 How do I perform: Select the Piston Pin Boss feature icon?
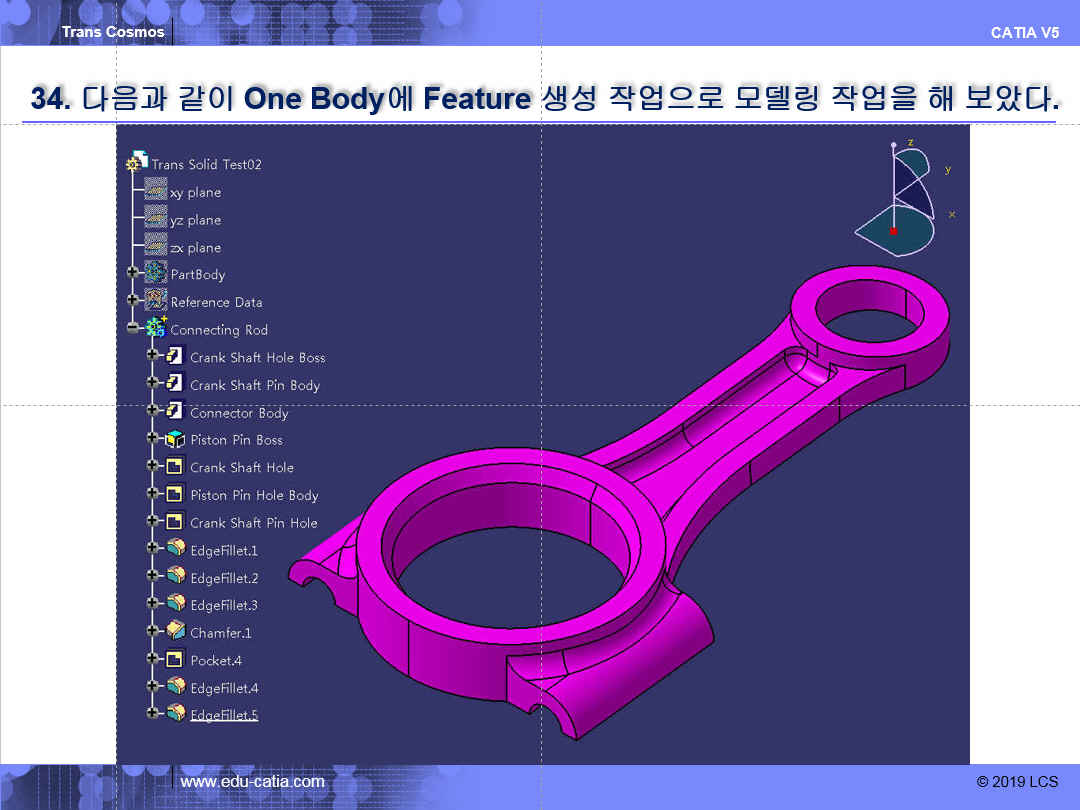pos(175,440)
